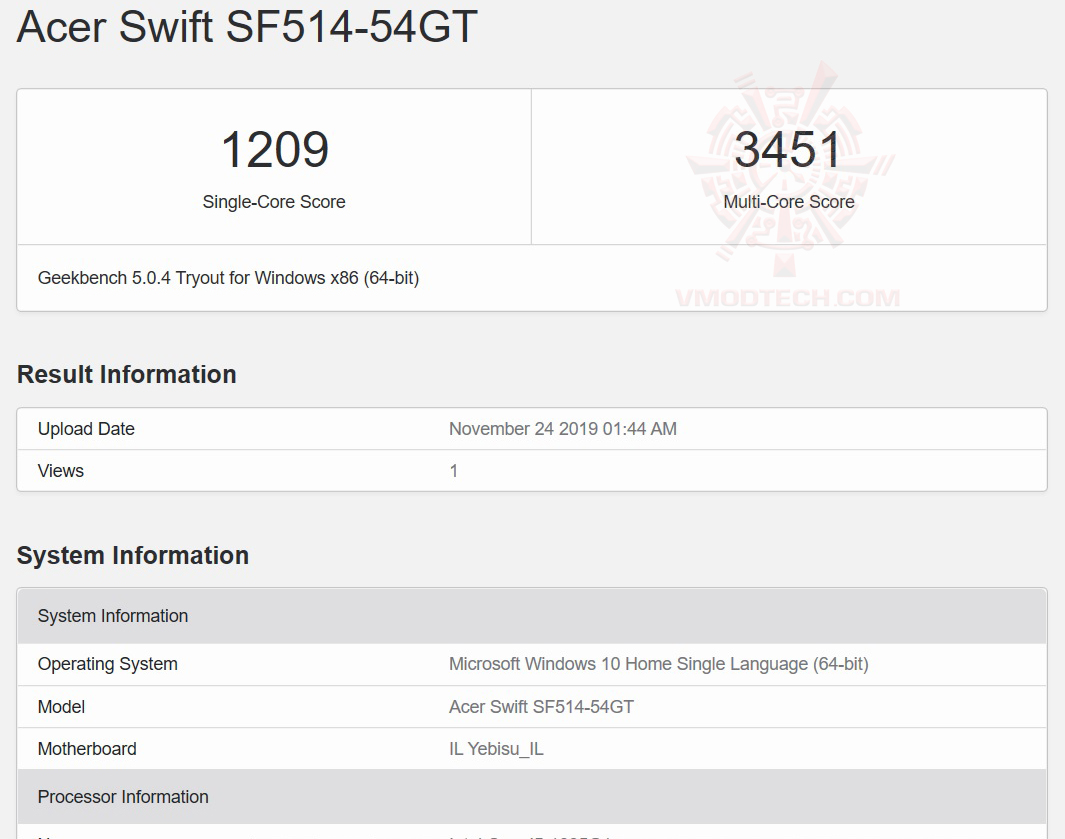Select the Upload Date row label

(x=86, y=429)
